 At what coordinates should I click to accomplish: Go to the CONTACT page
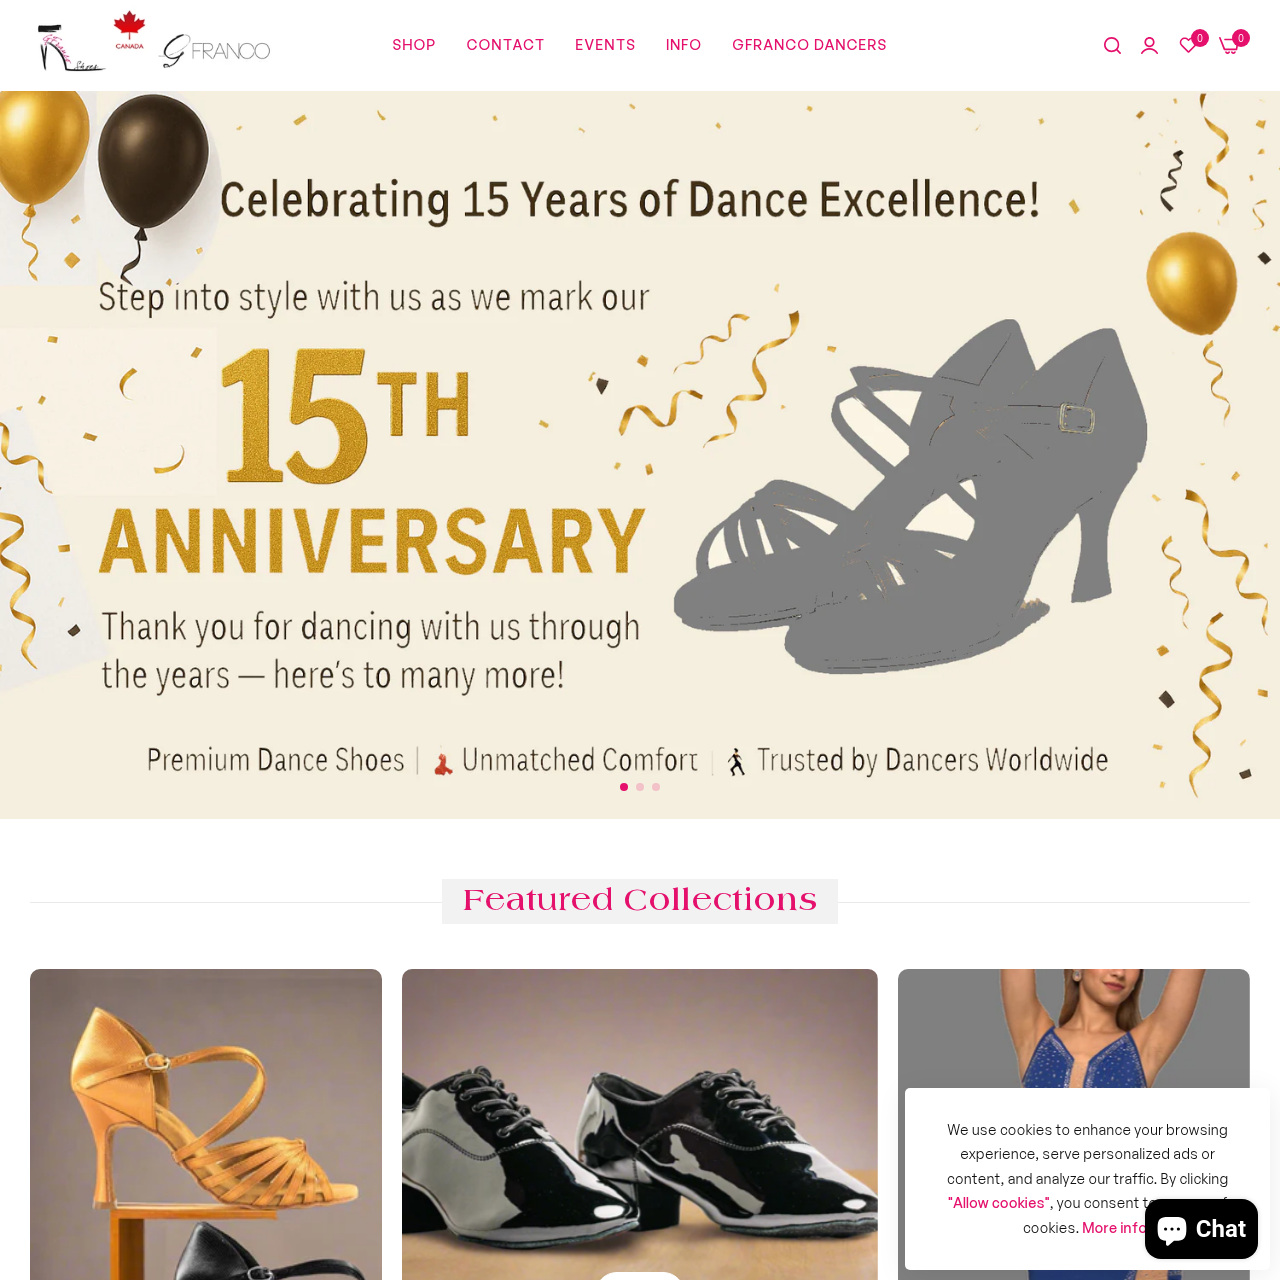[x=505, y=45]
